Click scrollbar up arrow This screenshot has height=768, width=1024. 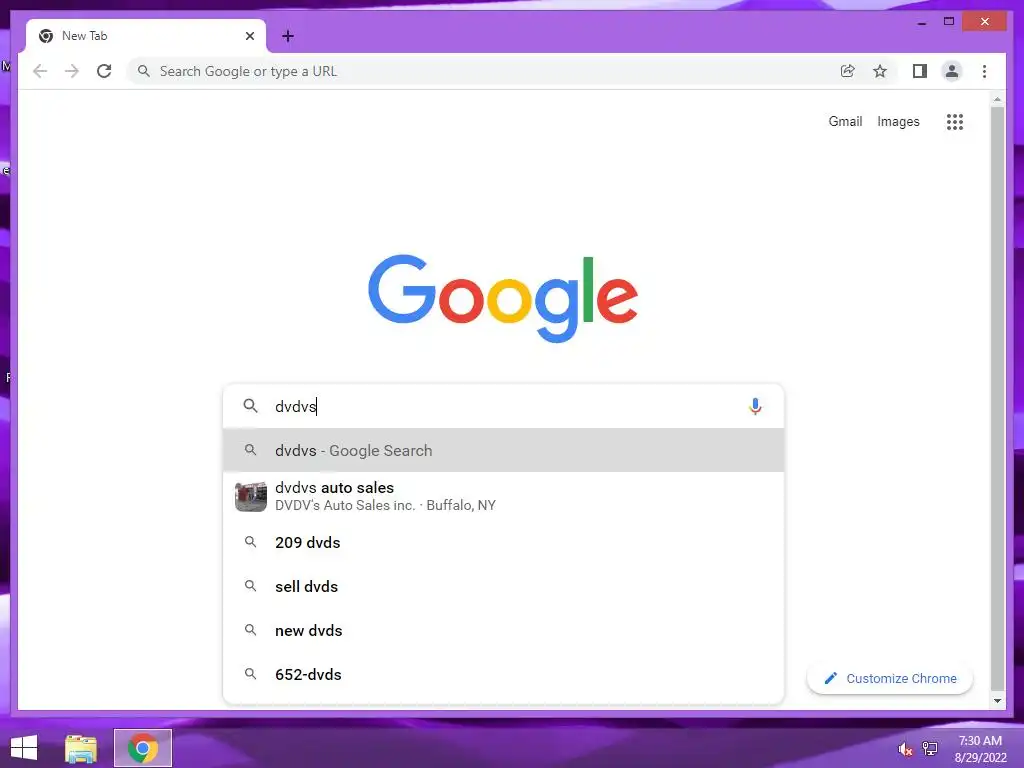point(997,99)
